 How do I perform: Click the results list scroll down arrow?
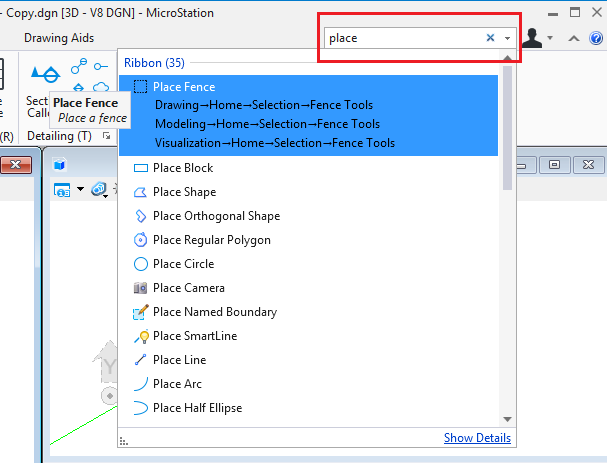coord(507,419)
